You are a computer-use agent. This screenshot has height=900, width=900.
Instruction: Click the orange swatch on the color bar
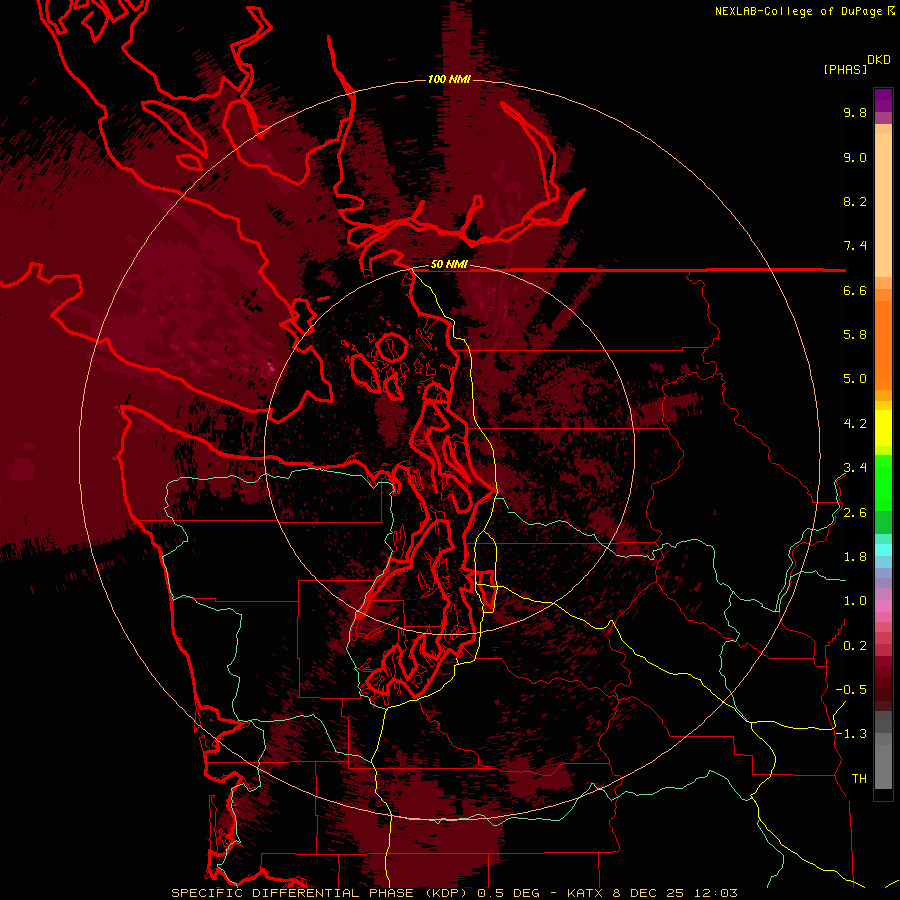[883, 344]
